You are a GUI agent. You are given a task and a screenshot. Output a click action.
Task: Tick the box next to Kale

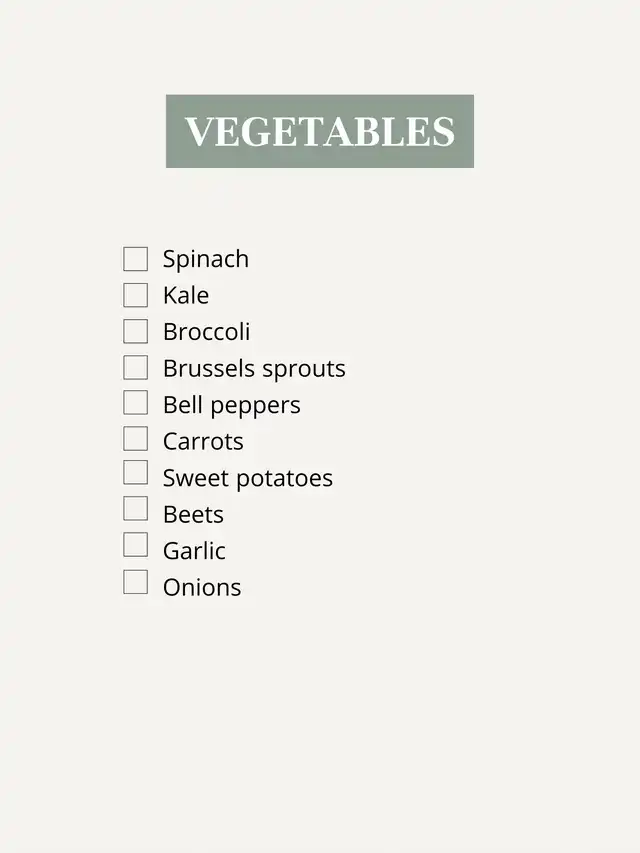[x=136, y=295]
